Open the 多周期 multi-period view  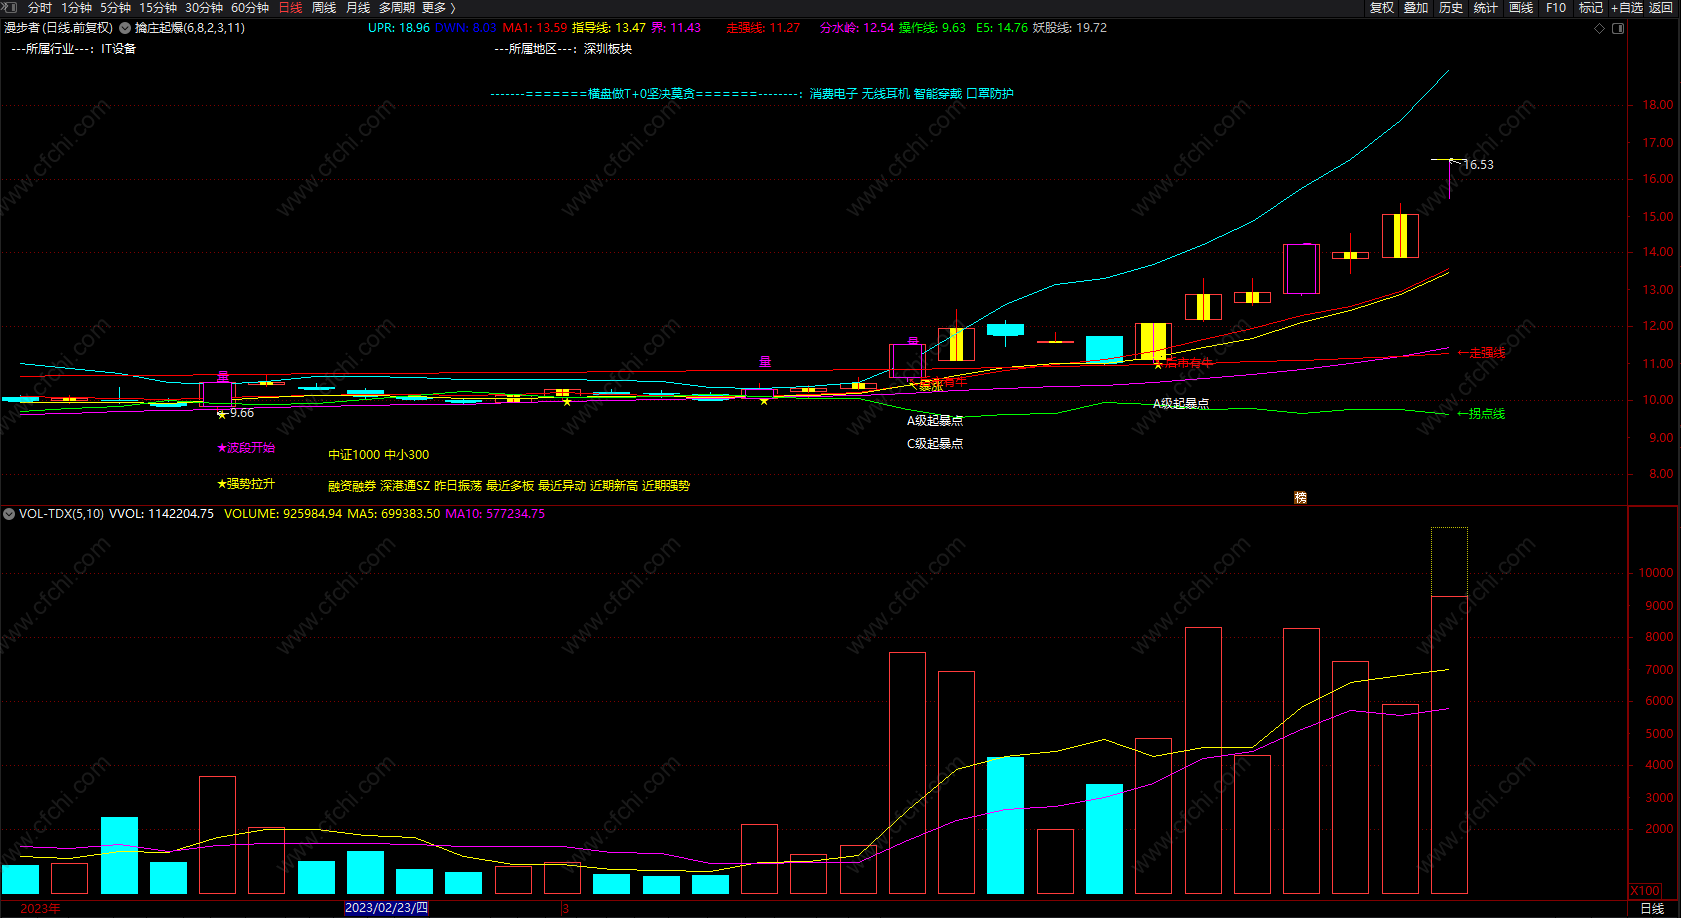(397, 8)
